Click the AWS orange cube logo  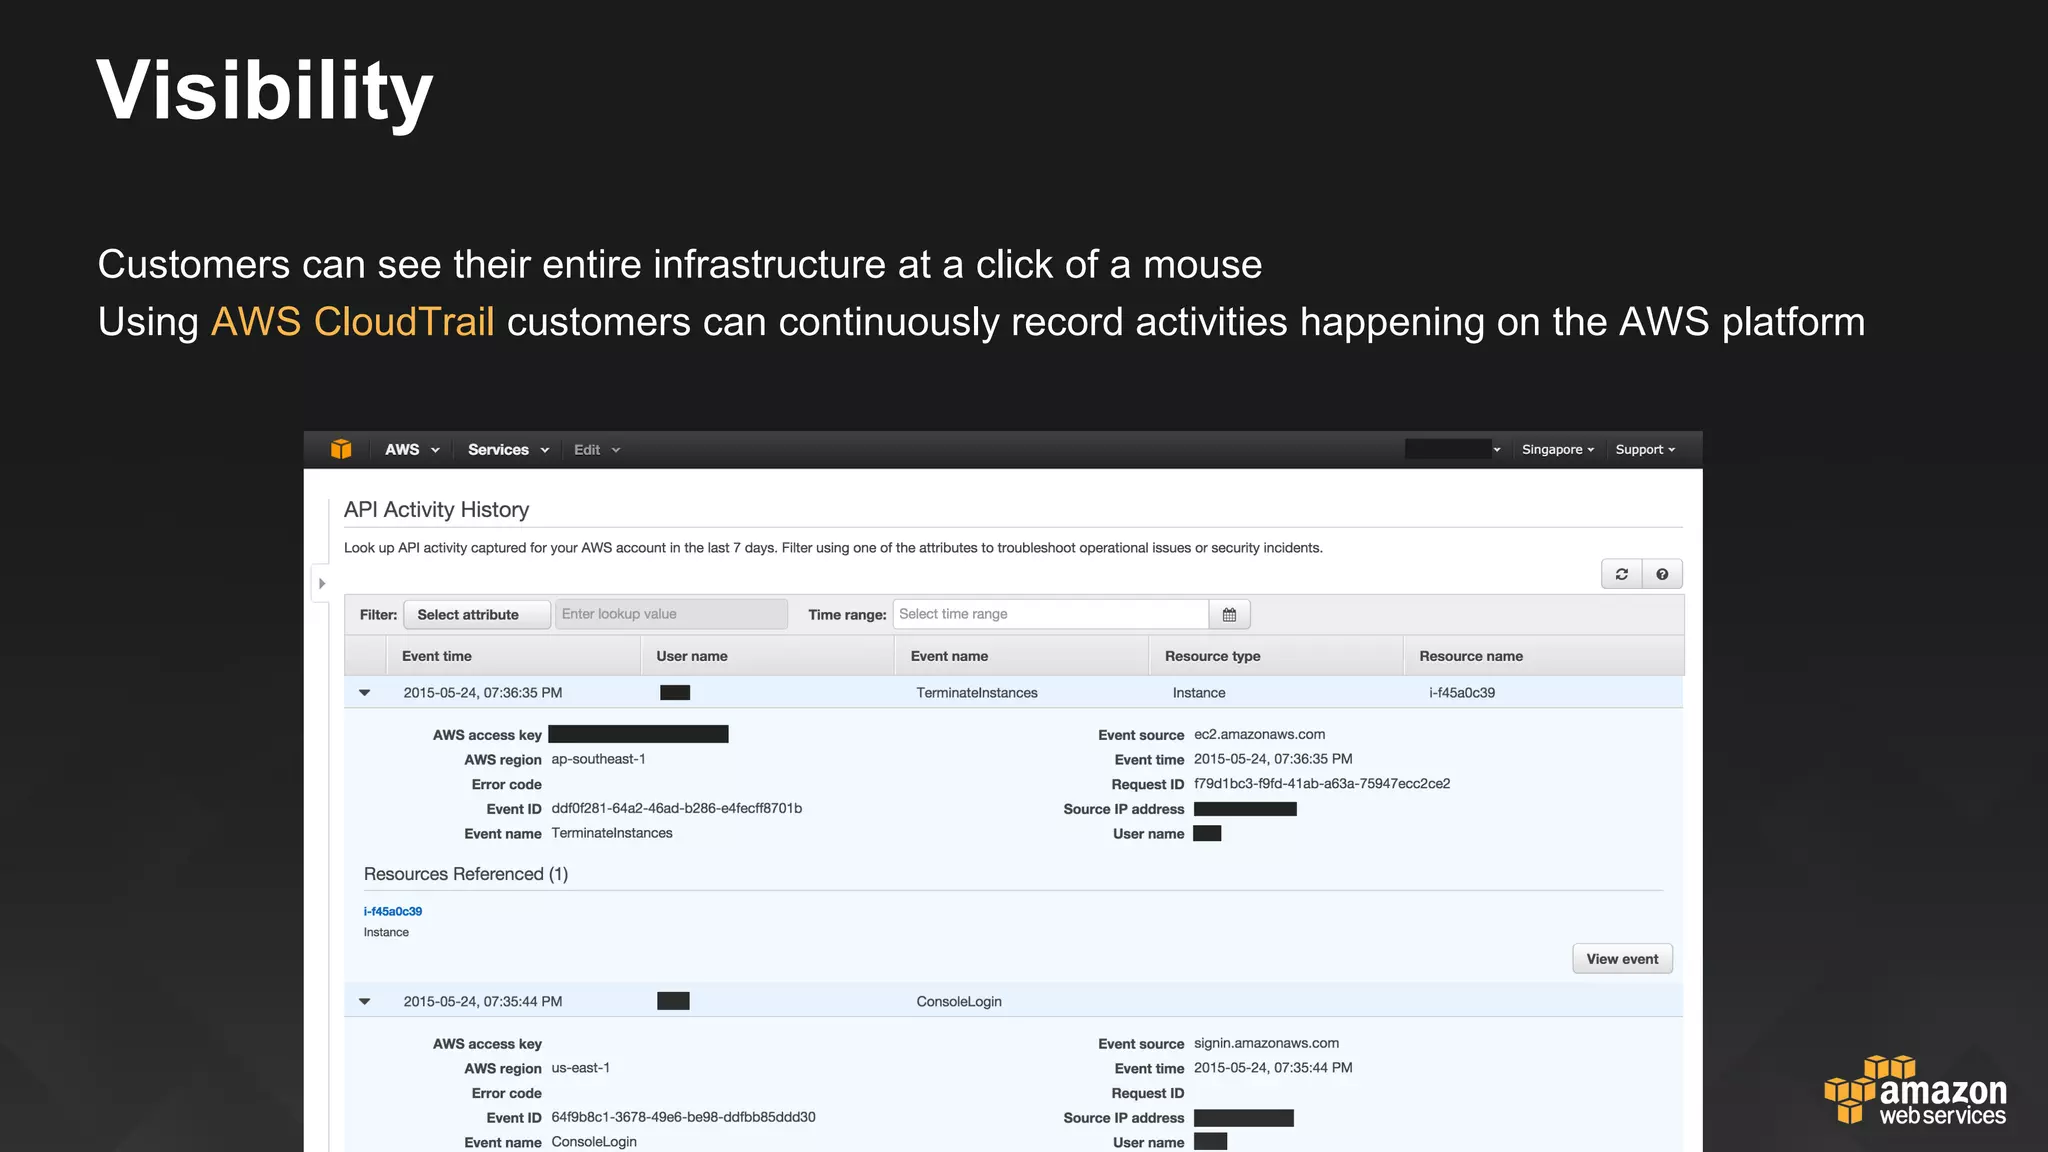coord(341,449)
